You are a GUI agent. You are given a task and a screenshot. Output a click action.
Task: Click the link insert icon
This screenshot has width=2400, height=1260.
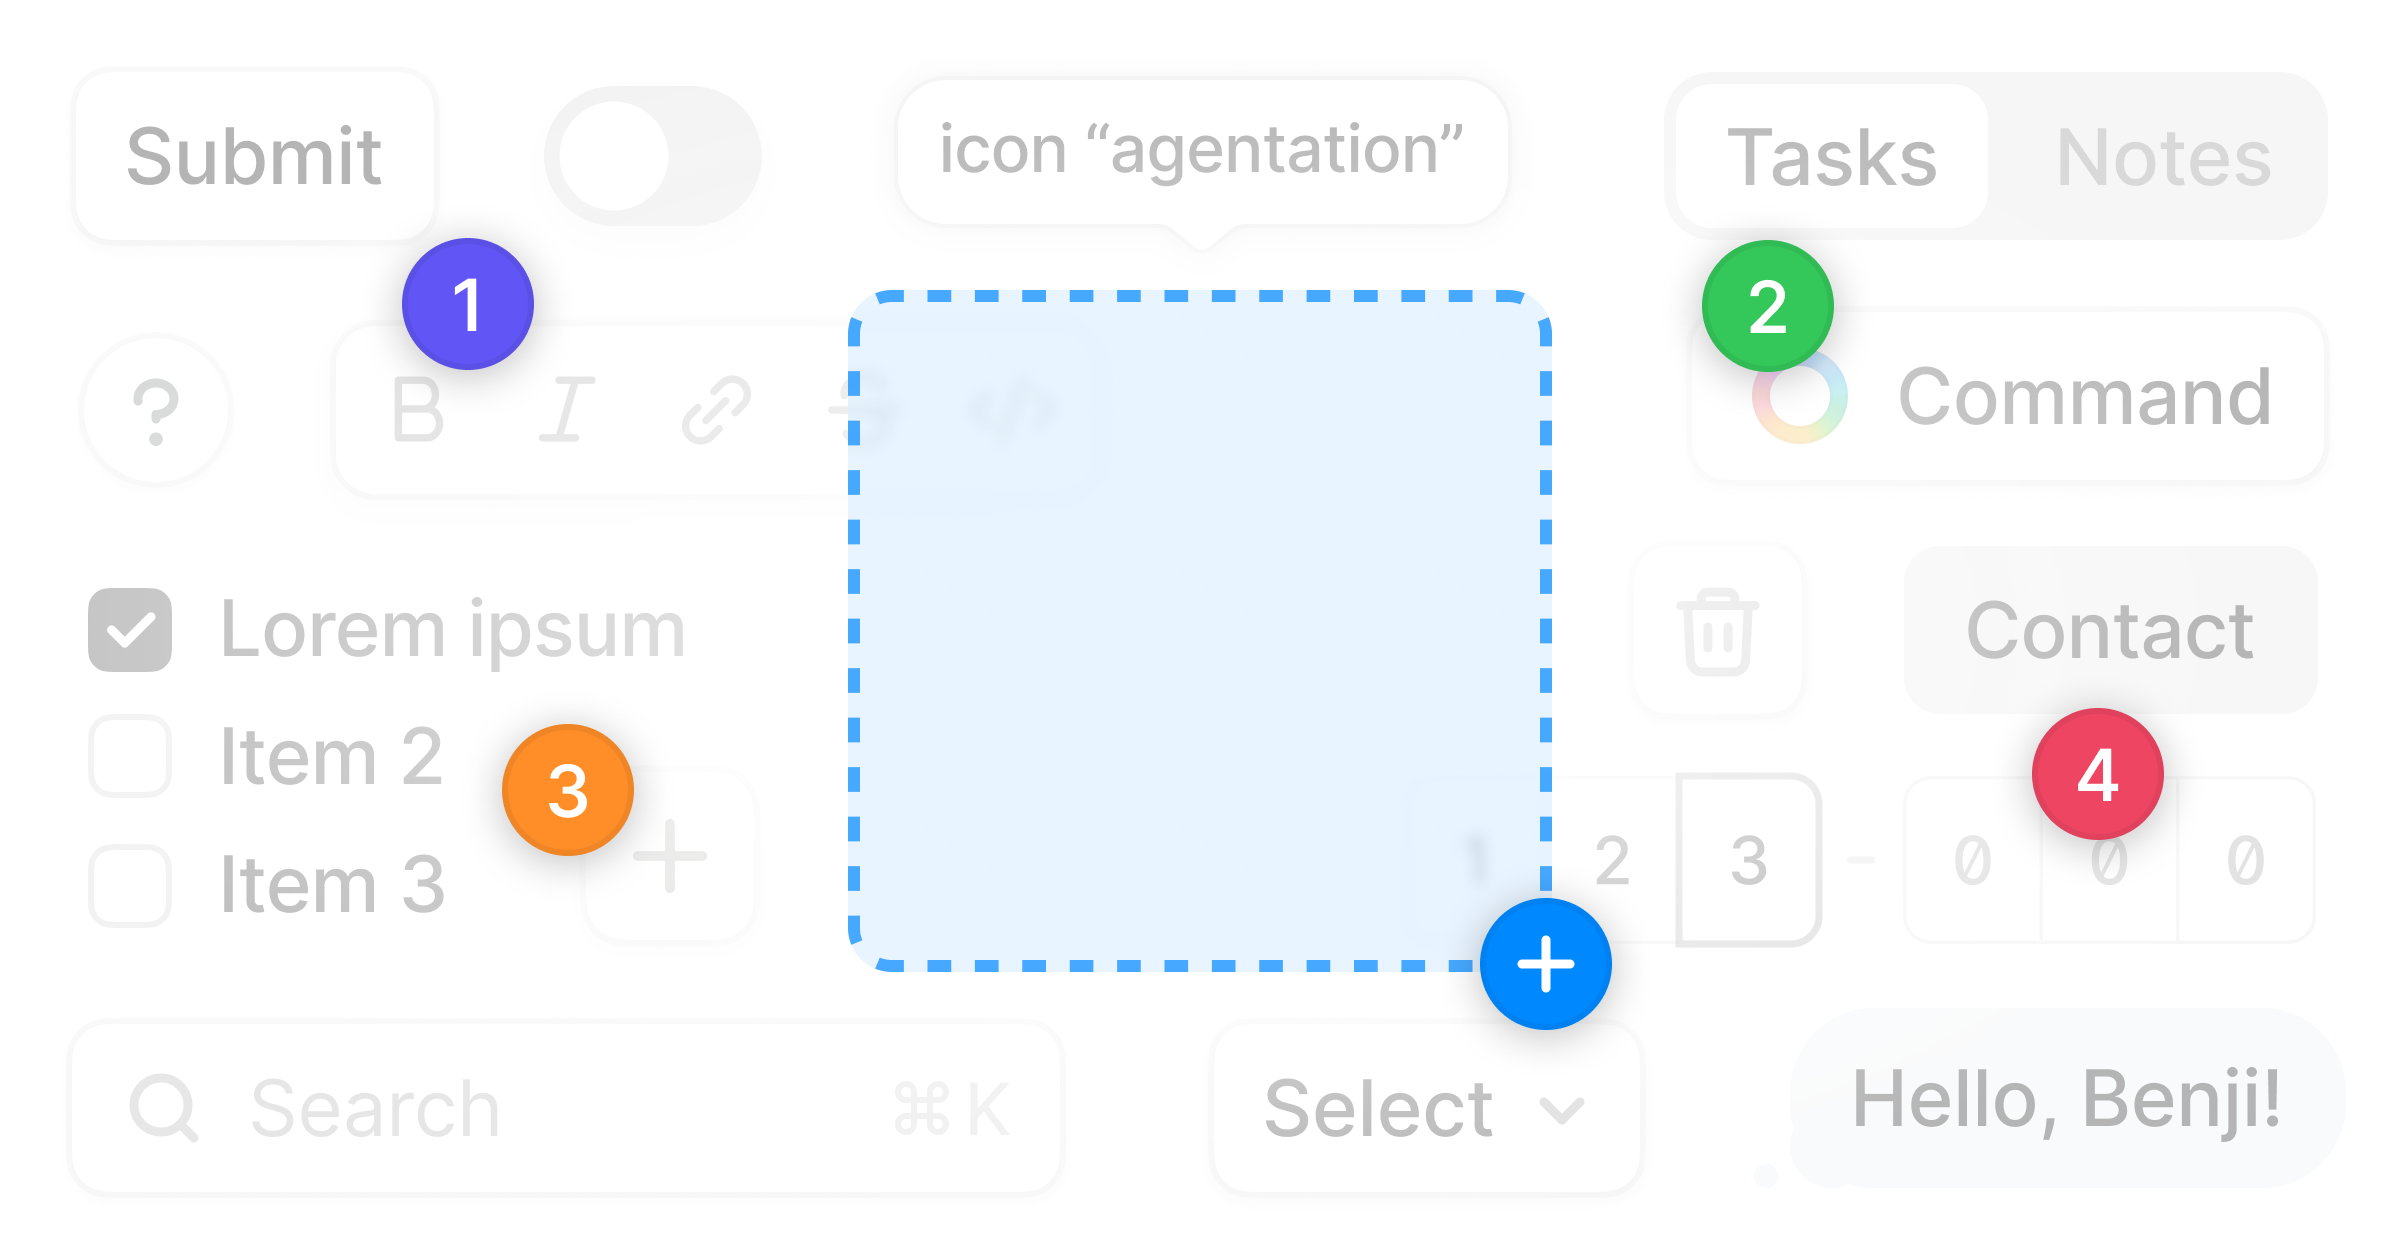716,410
